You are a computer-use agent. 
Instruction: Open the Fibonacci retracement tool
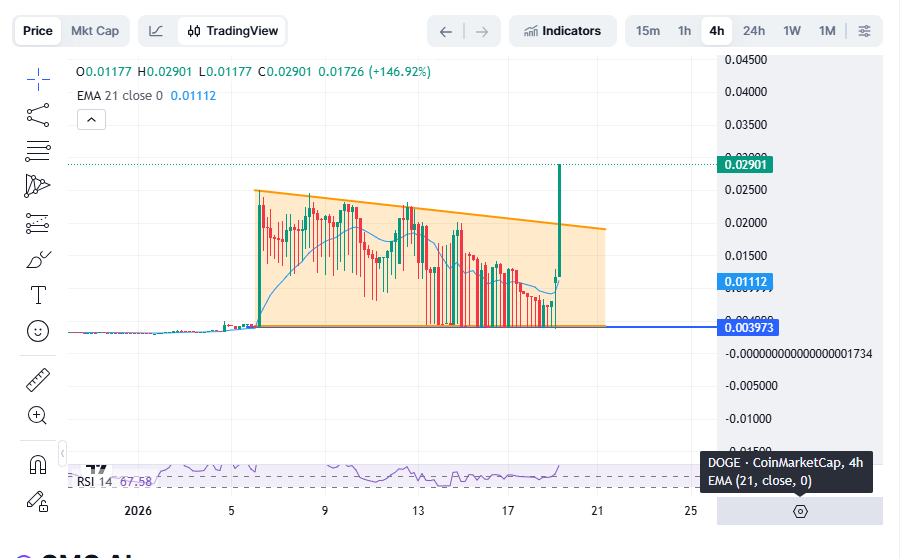coord(38,151)
